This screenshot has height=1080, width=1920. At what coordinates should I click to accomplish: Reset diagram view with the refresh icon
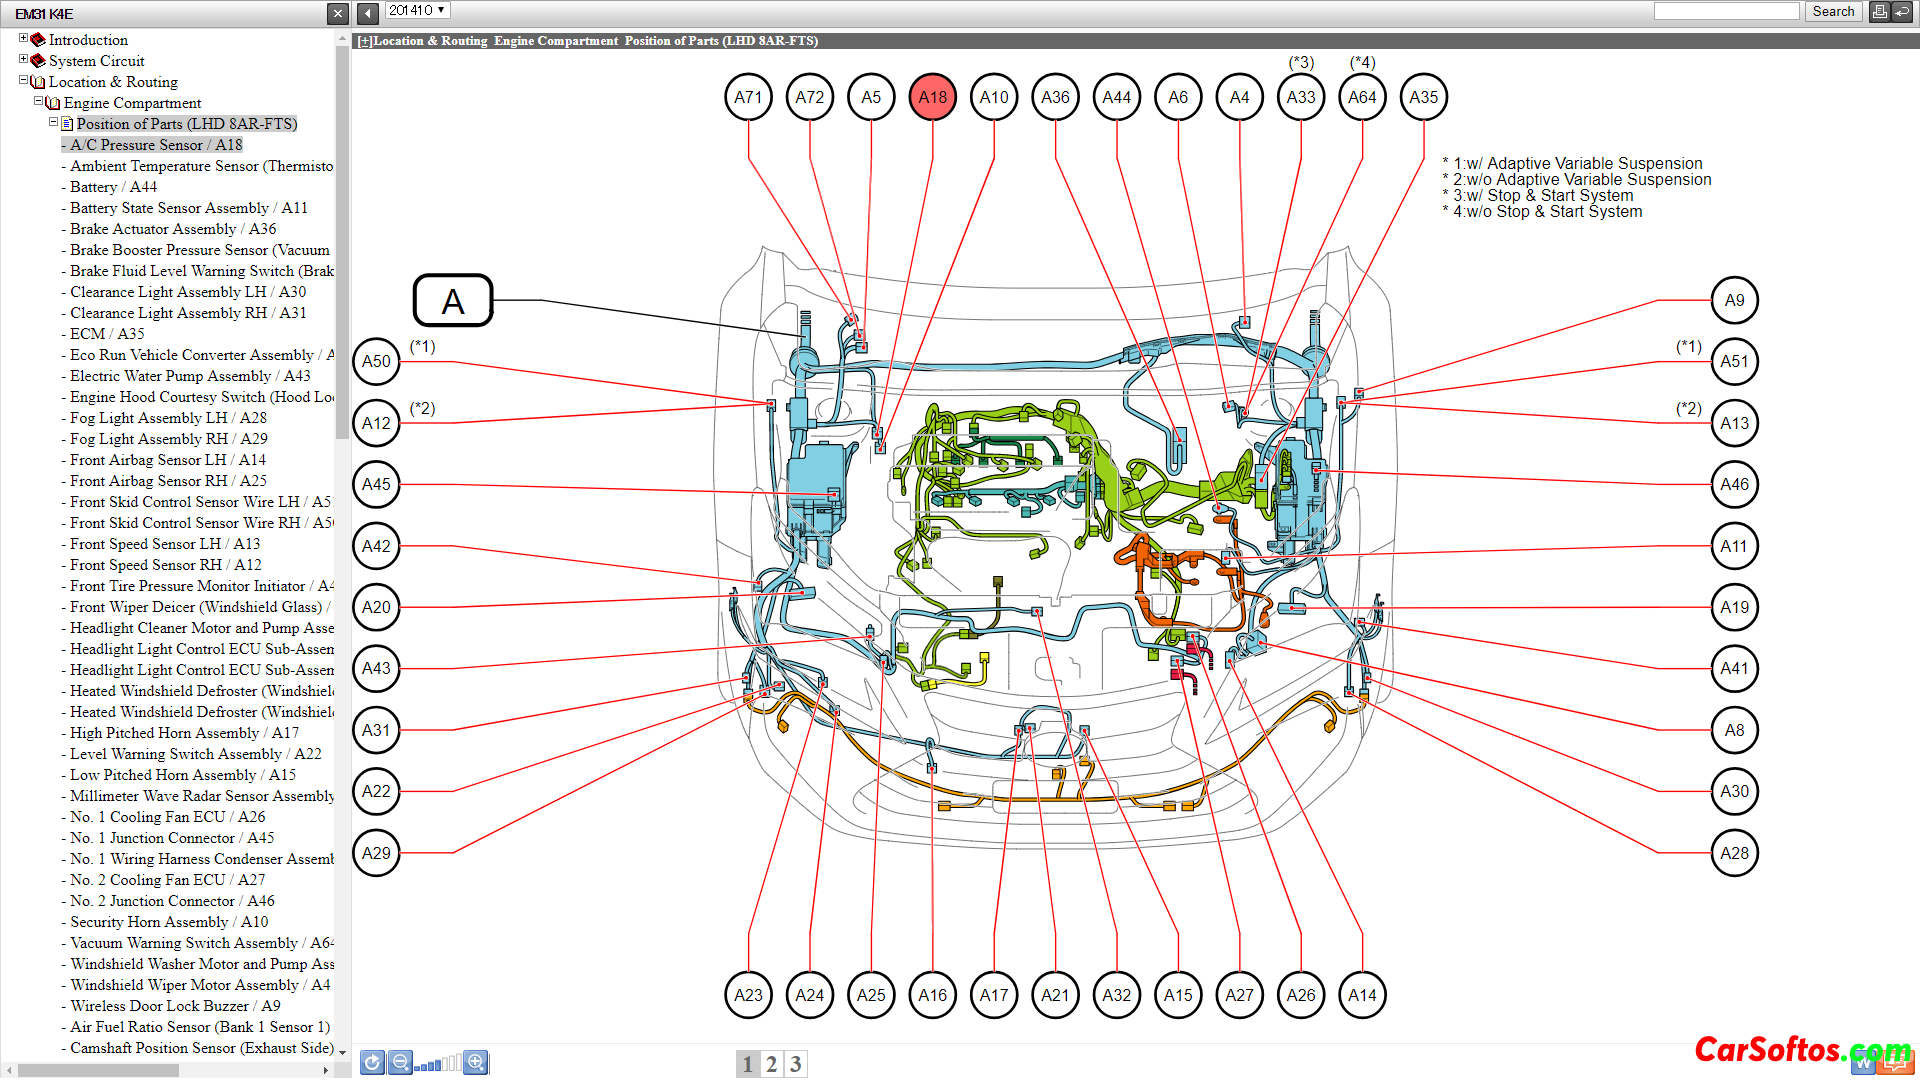pos(372,1062)
